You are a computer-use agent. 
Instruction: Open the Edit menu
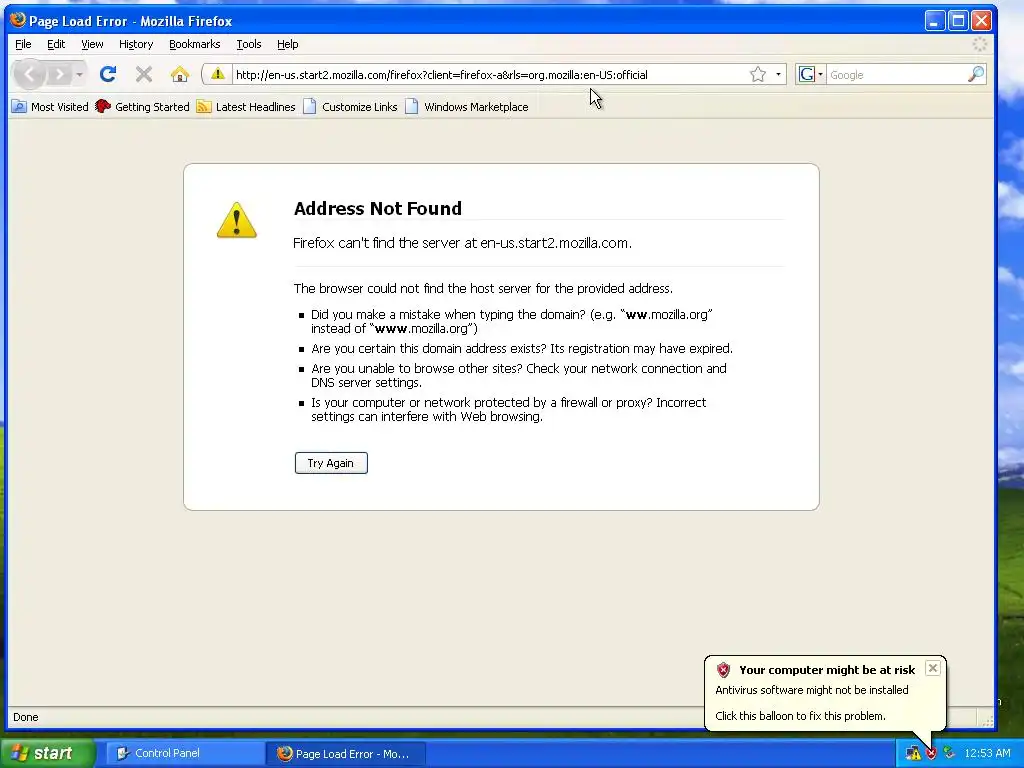click(56, 44)
